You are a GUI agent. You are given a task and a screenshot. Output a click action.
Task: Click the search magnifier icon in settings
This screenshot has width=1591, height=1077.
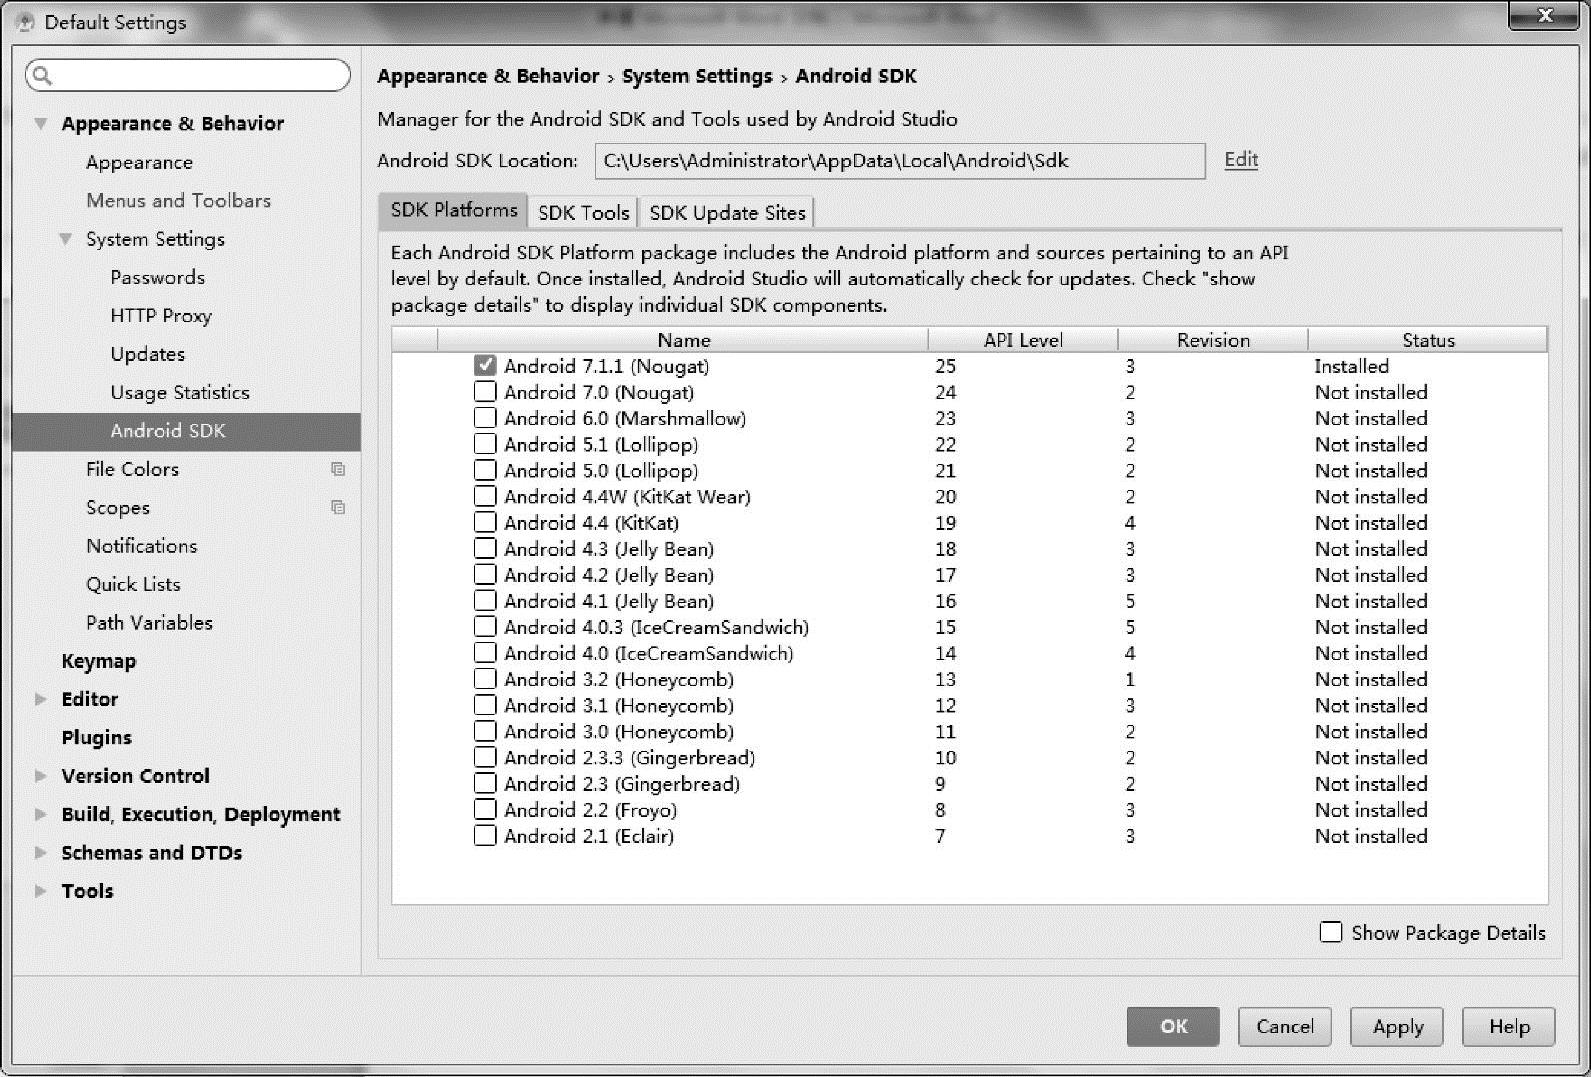point(42,75)
